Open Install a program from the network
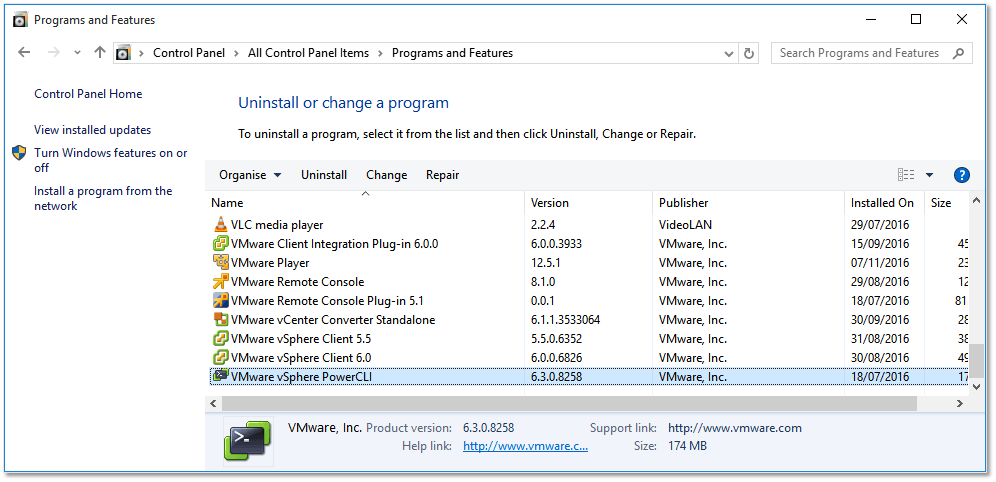Screen dimensions: 996x482 tap(103, 198)
